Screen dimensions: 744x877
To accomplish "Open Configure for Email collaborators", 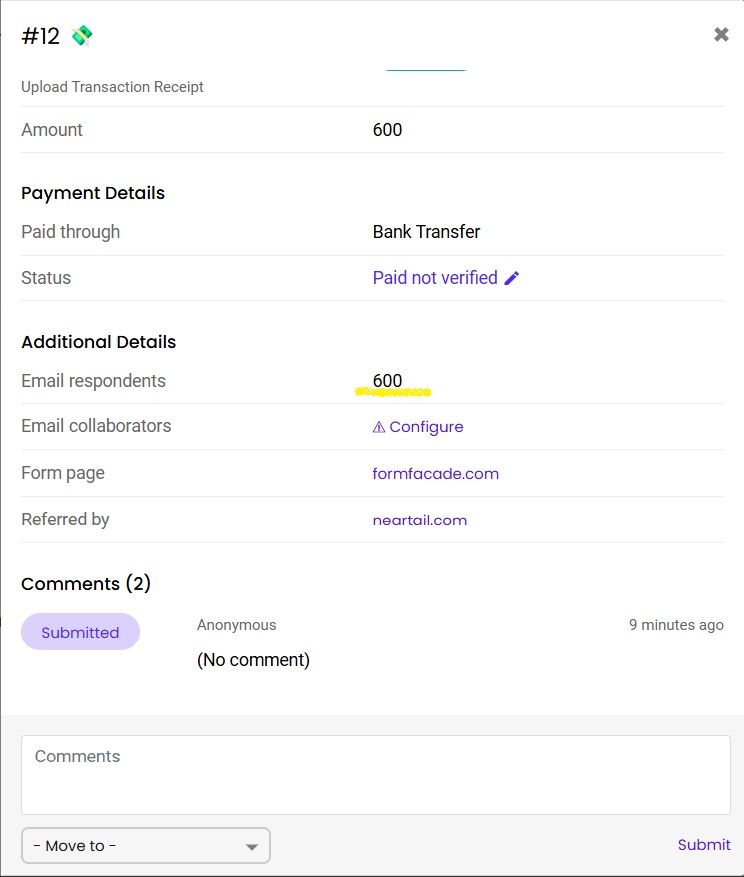I will (x=426, y=427).
